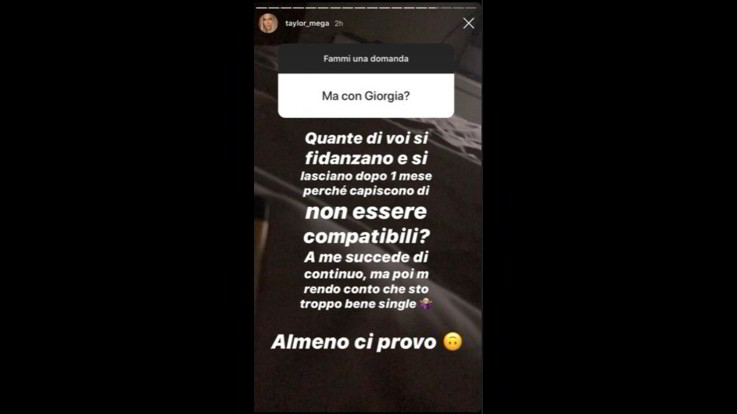Close the story with the X icon
The image size is (737, 414).
tap(468, 23)
